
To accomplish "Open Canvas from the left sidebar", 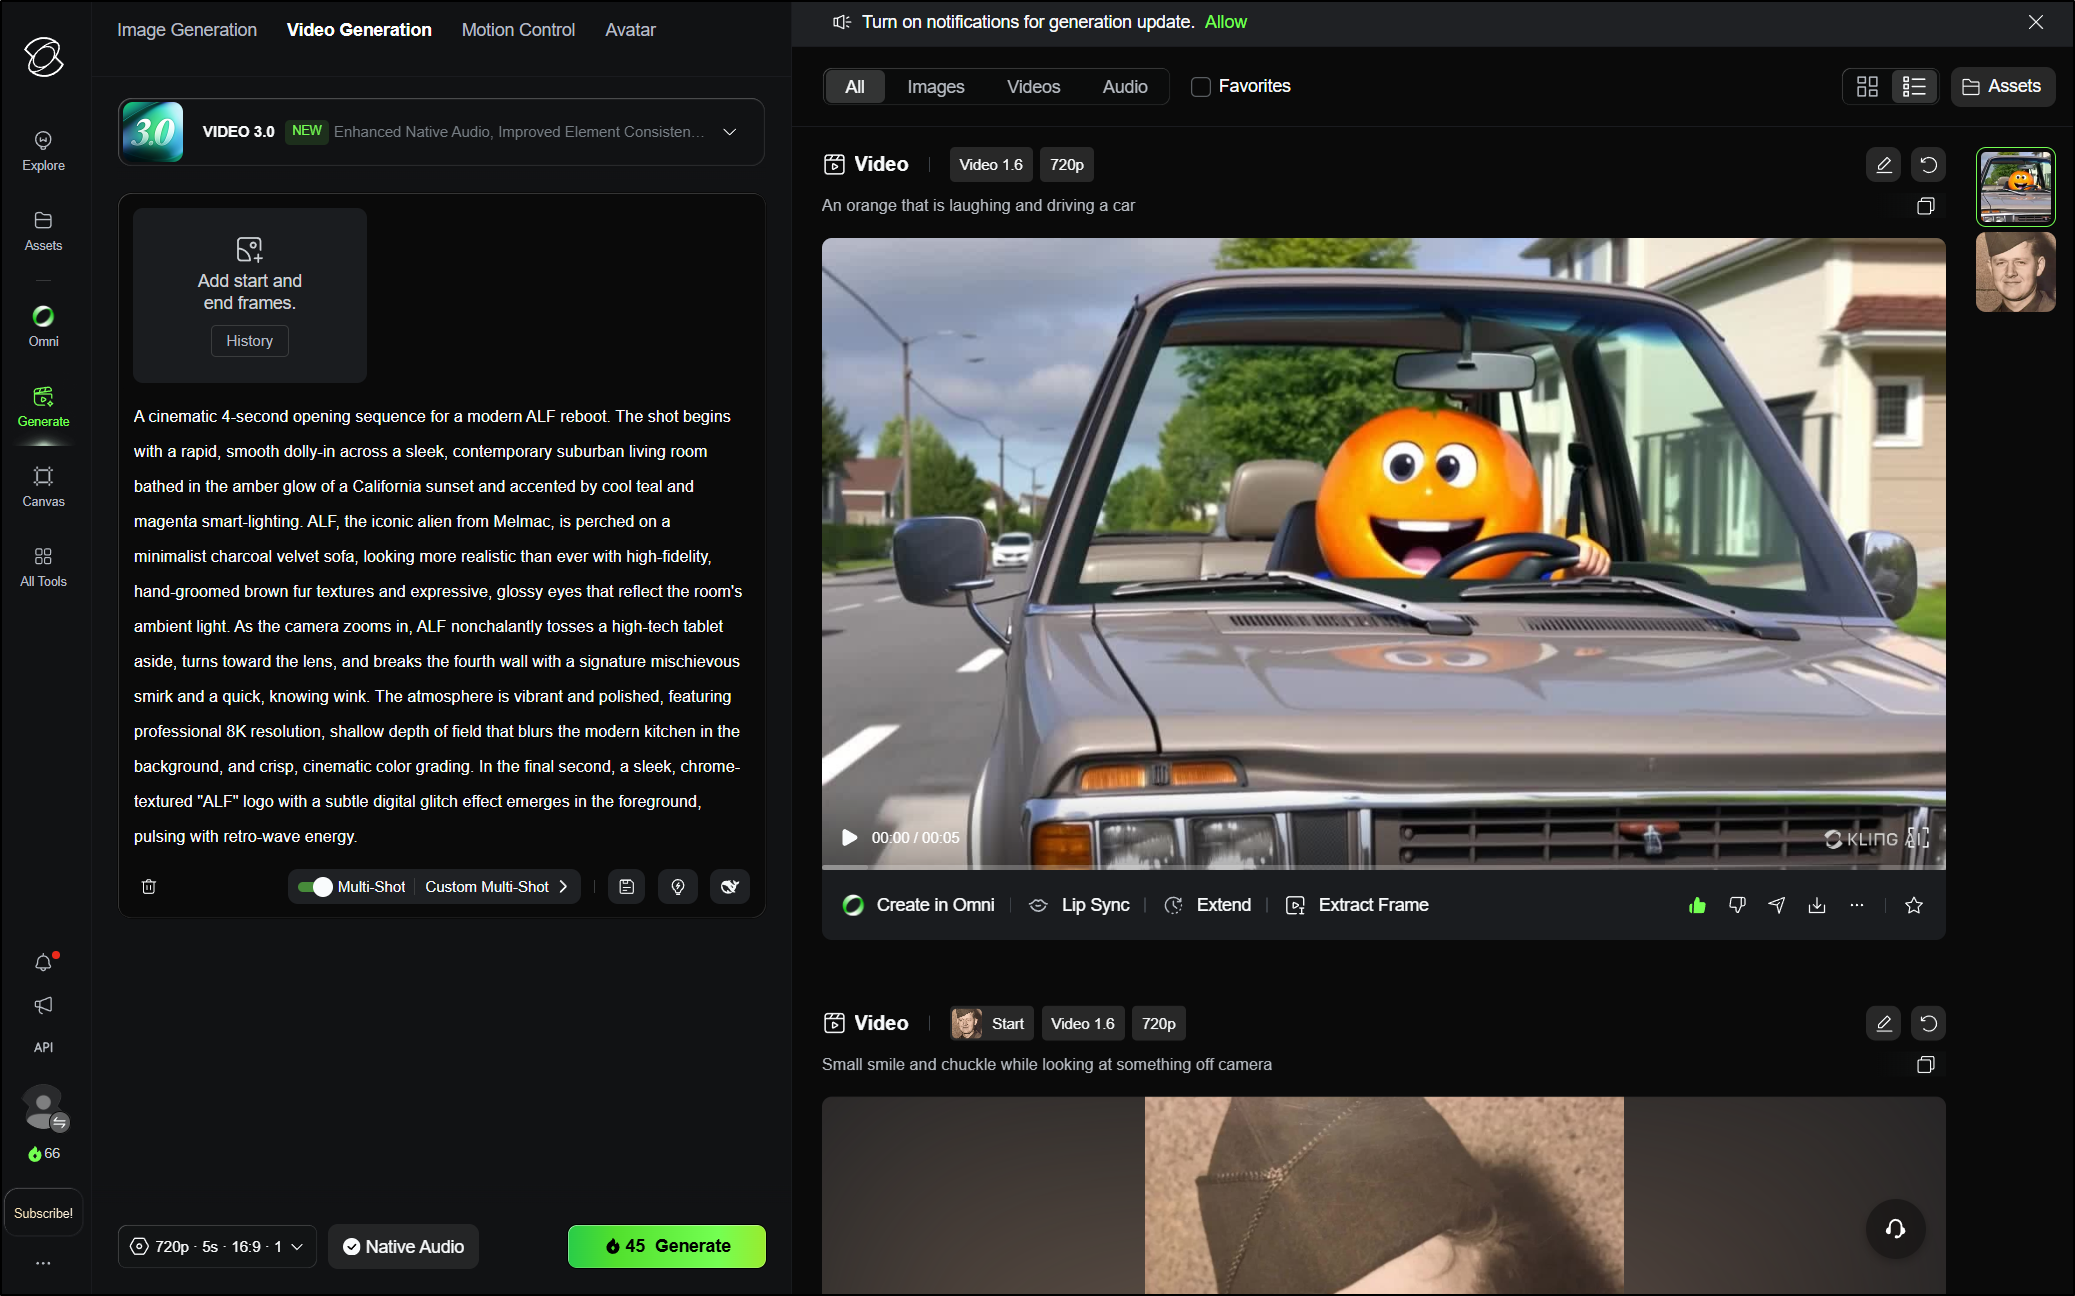I will click(43, 486).
